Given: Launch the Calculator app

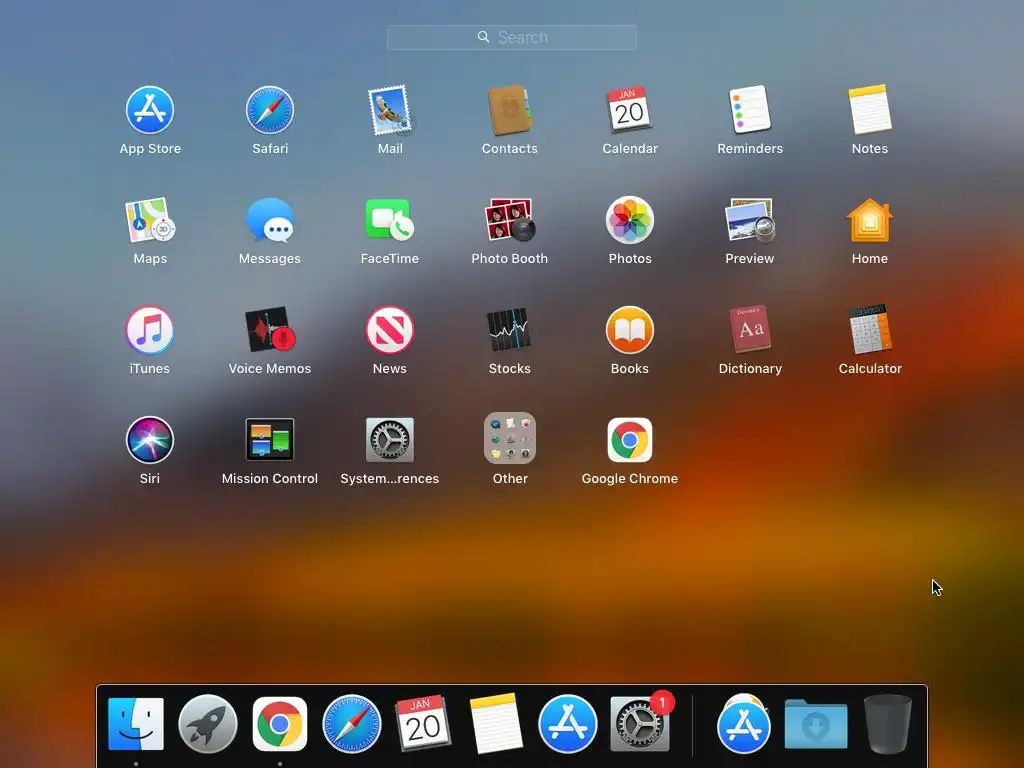Looking at the screenshot, I should [870, 330].
